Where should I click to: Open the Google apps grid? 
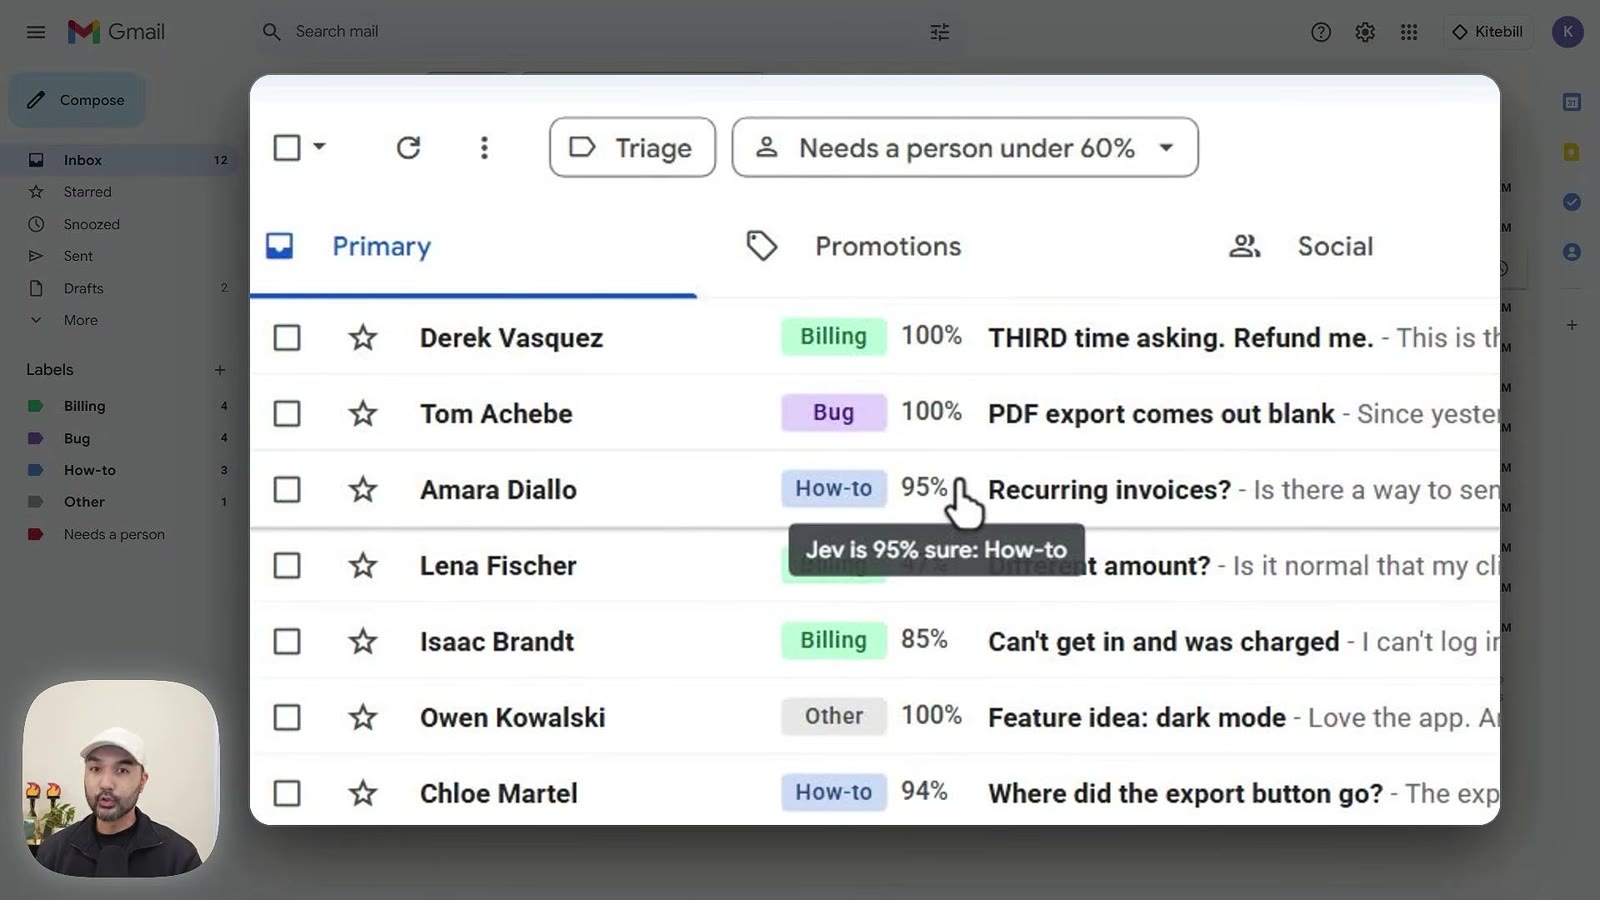pos(1409,32)
